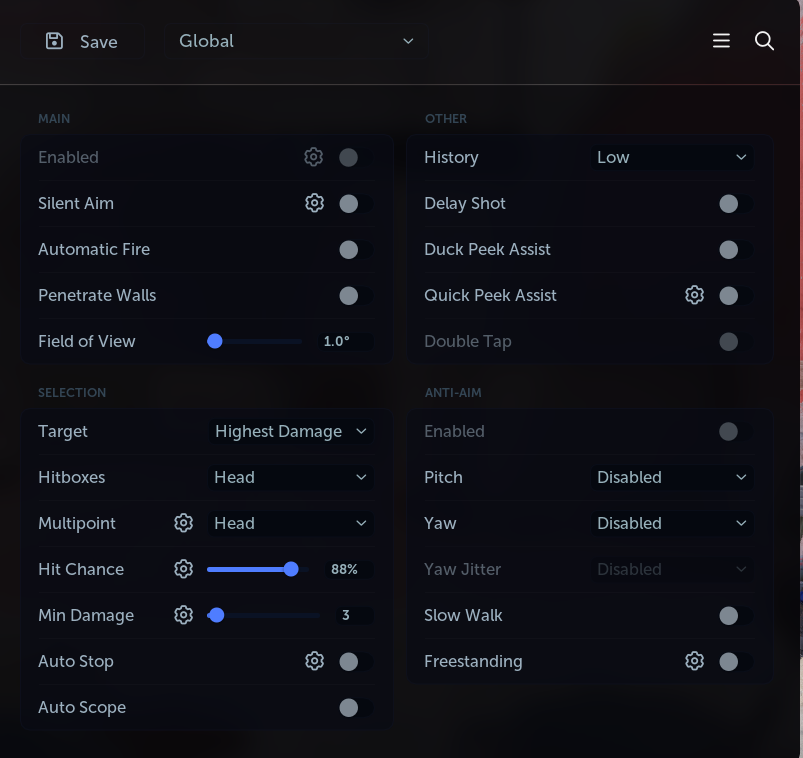Turn on Delay Shot toggle

736,203
